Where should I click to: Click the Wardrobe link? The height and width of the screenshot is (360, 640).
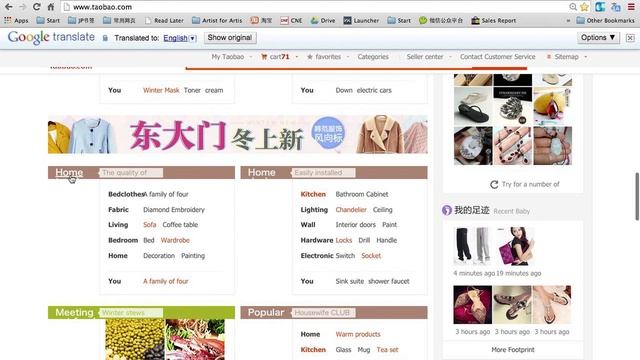(x=175, y=240)
